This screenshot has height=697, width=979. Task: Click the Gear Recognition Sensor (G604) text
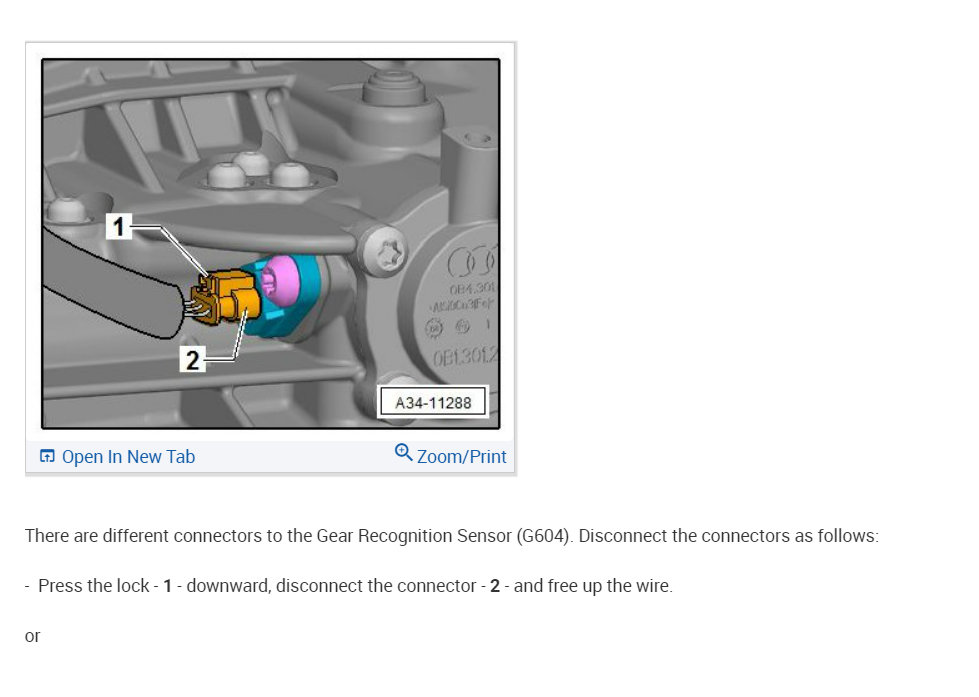[443, 536]
